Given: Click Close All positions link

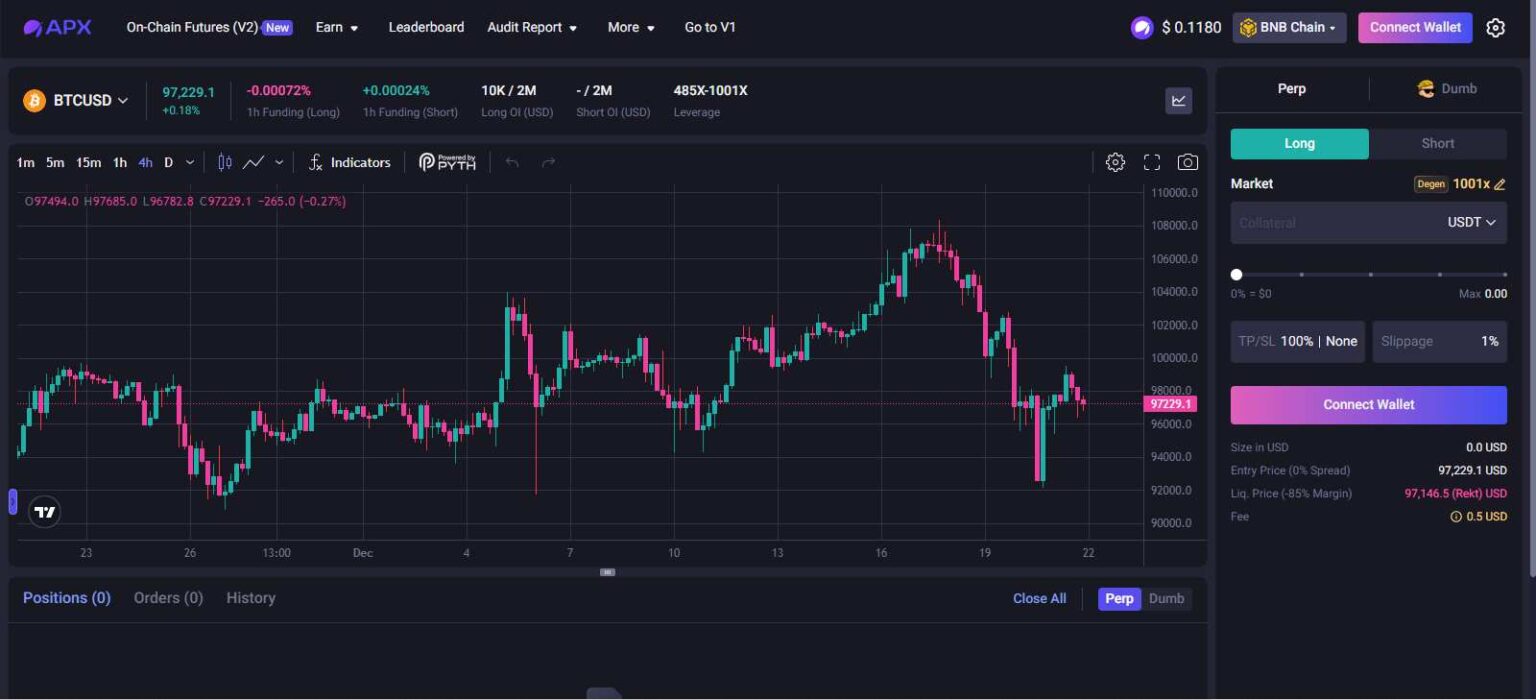Looking at the screenshot, I should (1039, 597).
